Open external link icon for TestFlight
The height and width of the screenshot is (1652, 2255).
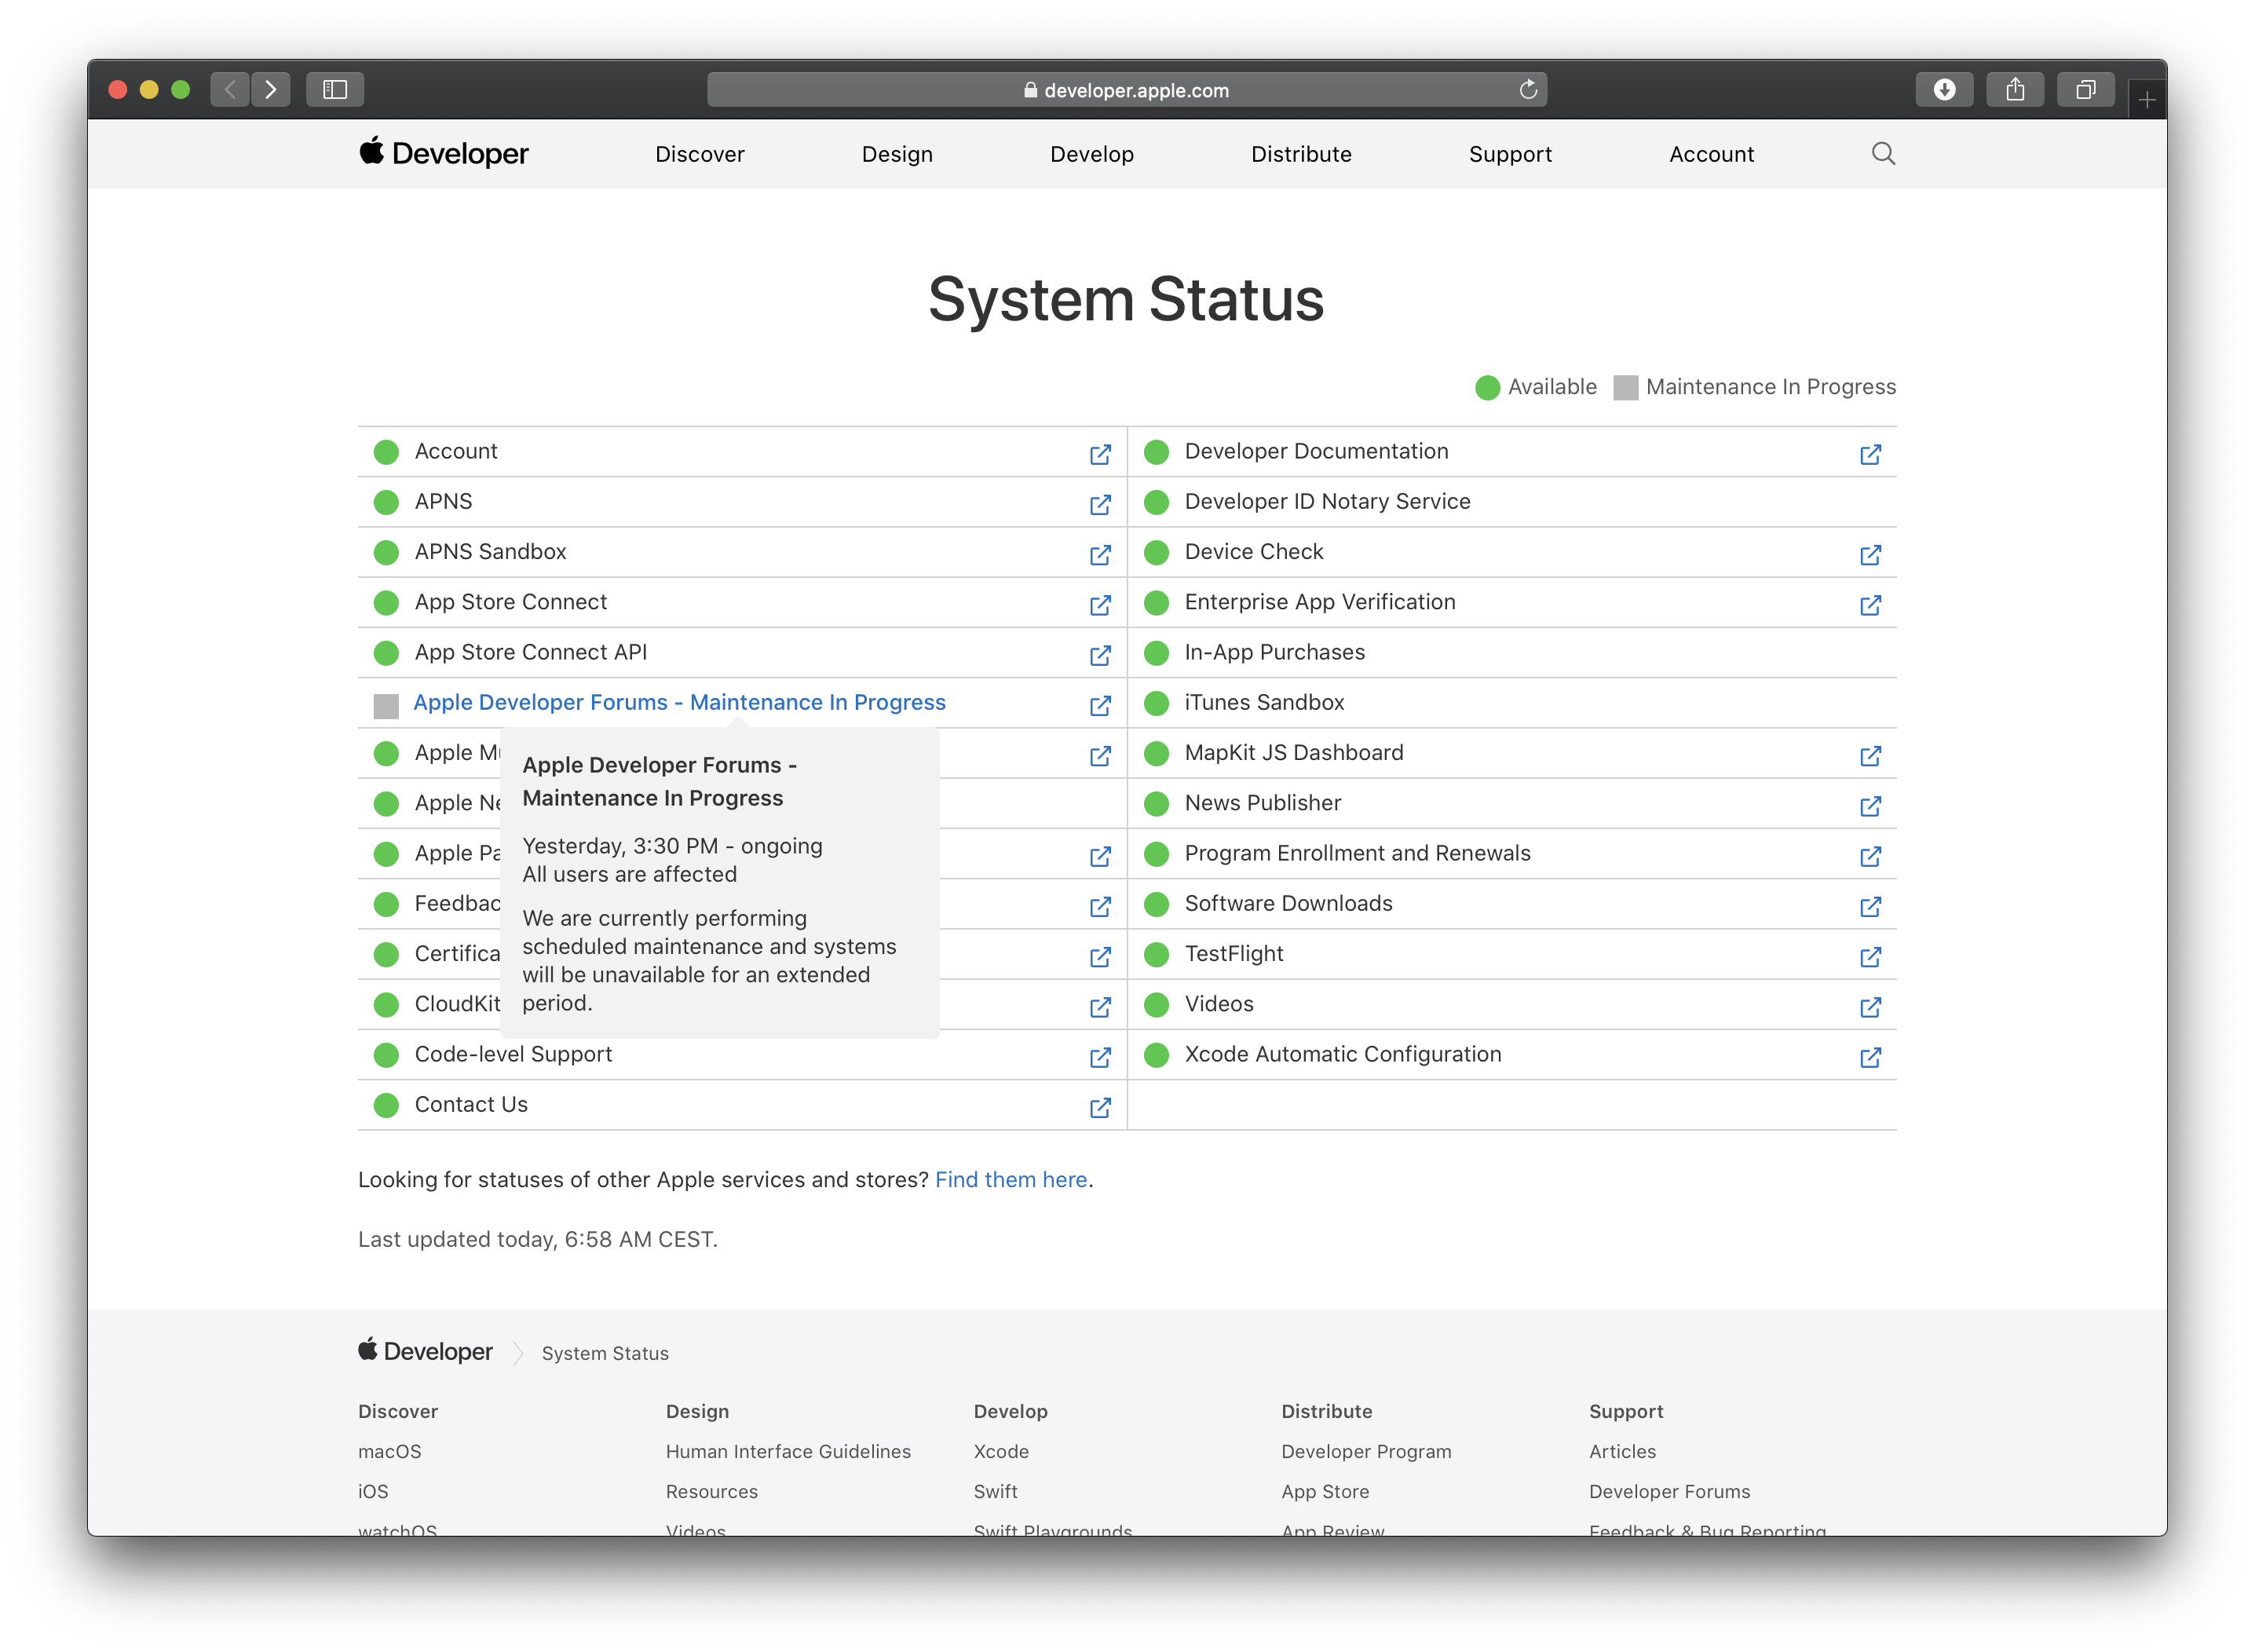click(x=1870, y=956)
